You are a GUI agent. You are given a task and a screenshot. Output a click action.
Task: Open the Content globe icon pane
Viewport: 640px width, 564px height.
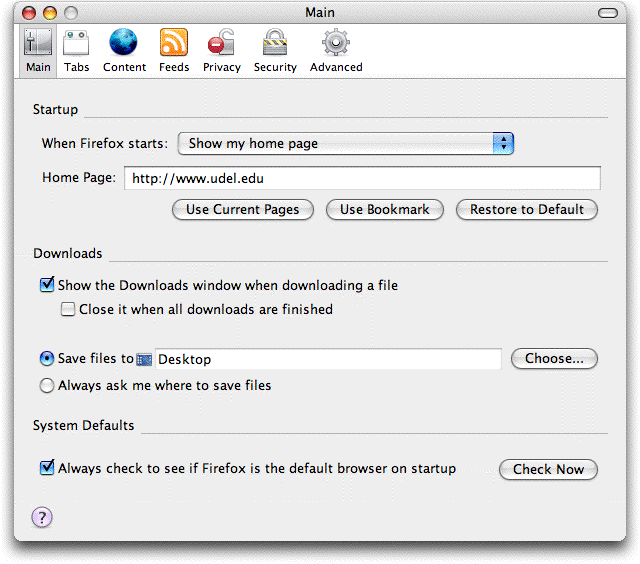point(123,42)
